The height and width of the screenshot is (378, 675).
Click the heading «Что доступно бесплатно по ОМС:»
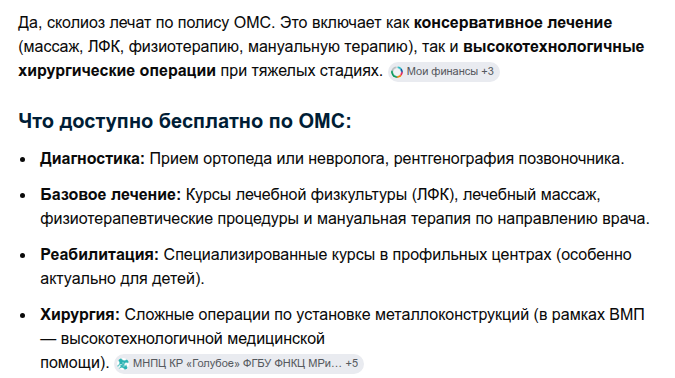tap(185, 121)
